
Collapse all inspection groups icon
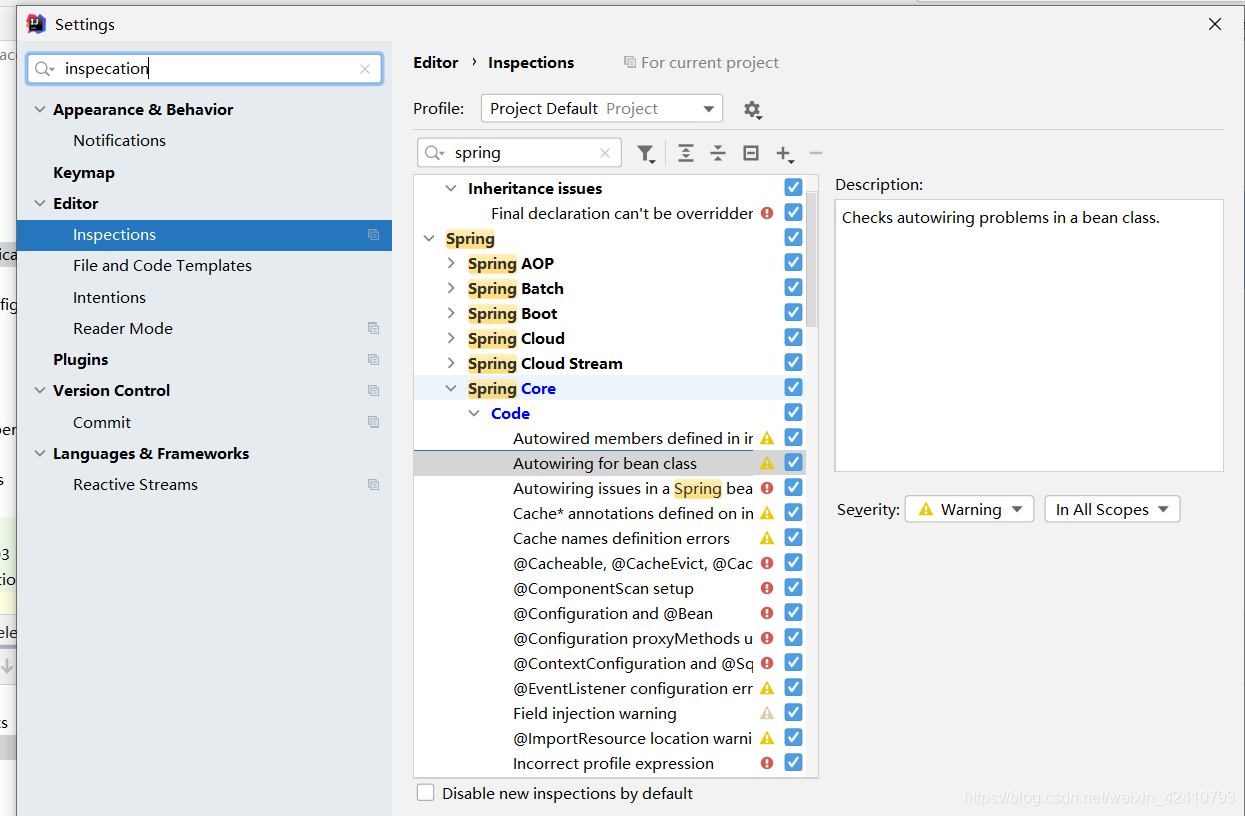[x=718, y=153]
